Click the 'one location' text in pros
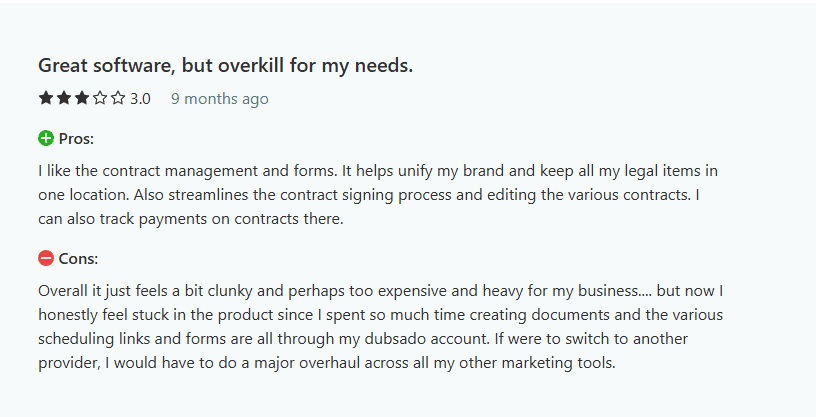 click(83, 195)
